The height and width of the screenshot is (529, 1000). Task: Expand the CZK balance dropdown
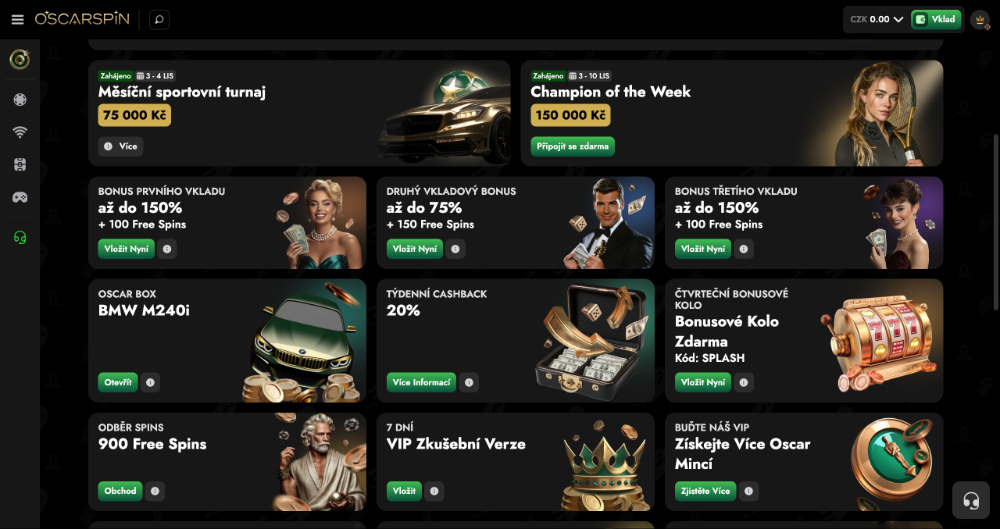876,19
